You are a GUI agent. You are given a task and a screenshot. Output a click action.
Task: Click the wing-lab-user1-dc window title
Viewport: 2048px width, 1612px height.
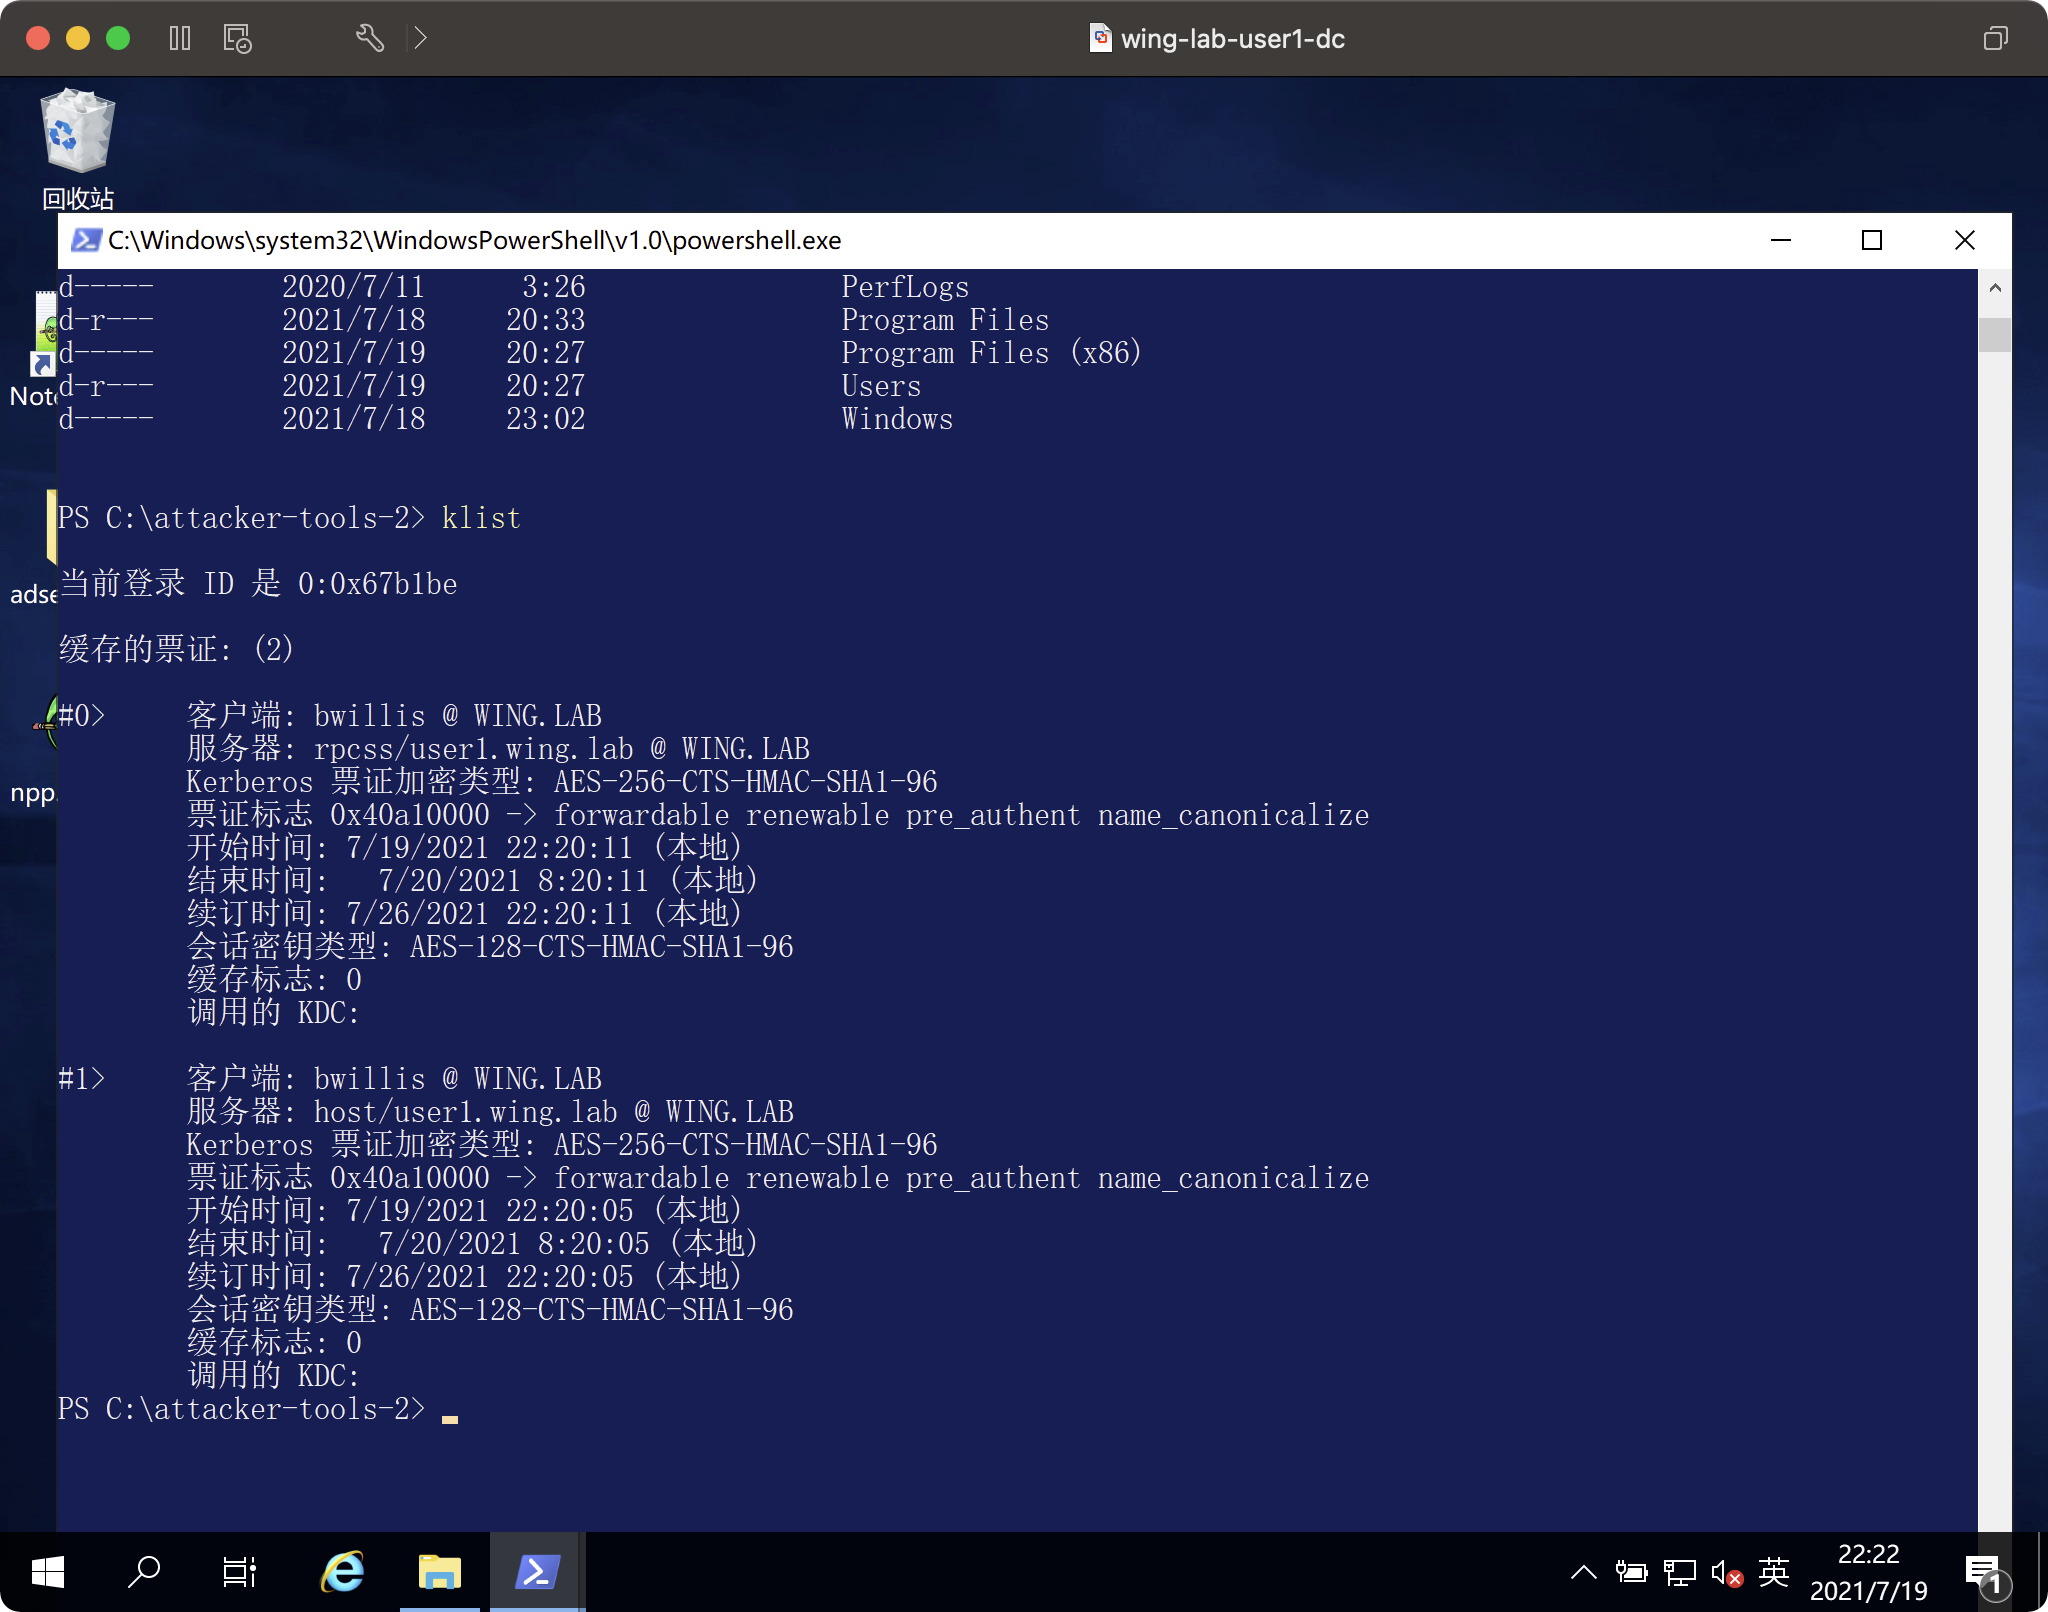[x=1232, y=38]
